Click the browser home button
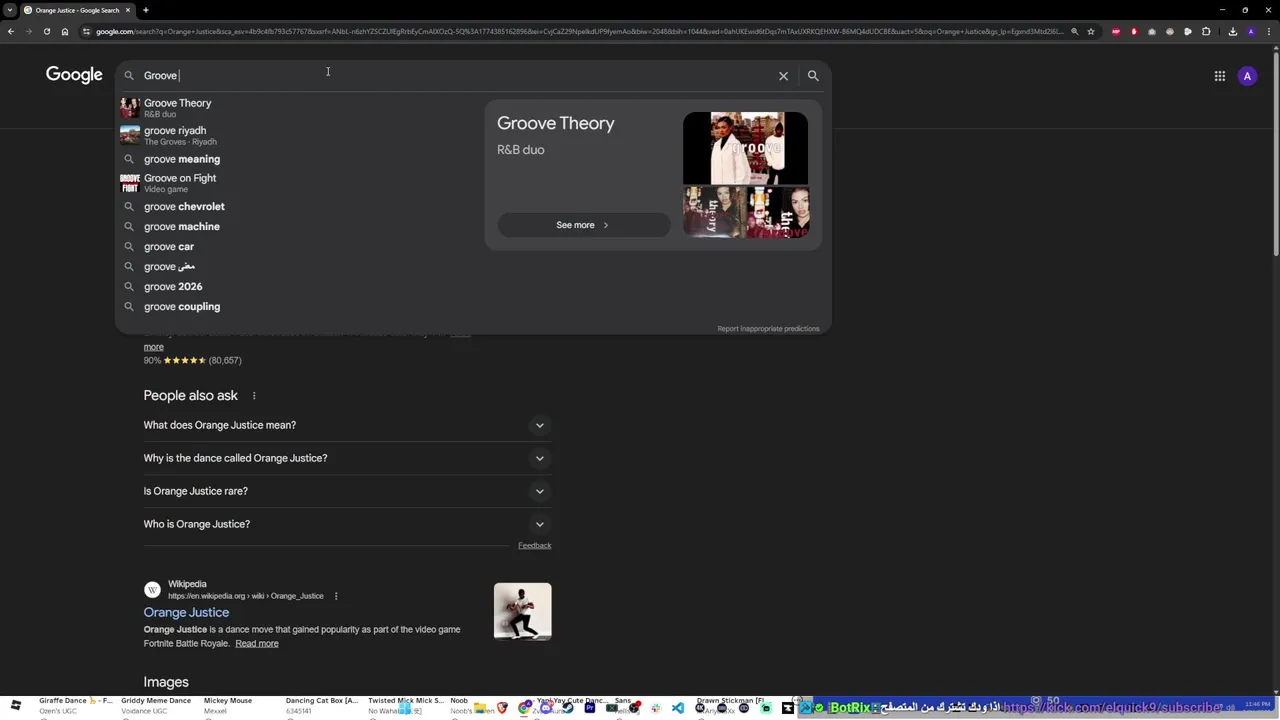Image resolution: width=1280 pixels, height=720 pixels. click(x=64, y=31)
